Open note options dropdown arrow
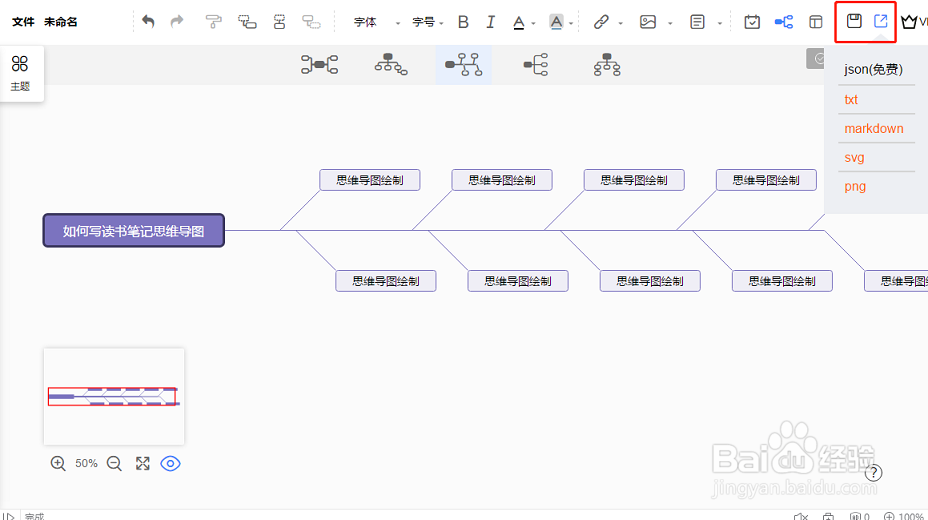This screenshot has height=520, width=928. click(720, 24)
